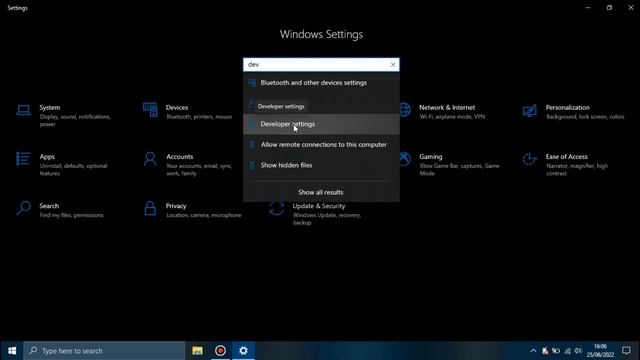Image resolution: width=640 pixels, height=360 pixels.
Task: Open the Network & Internet globe icon
Action: pos(405,110)
